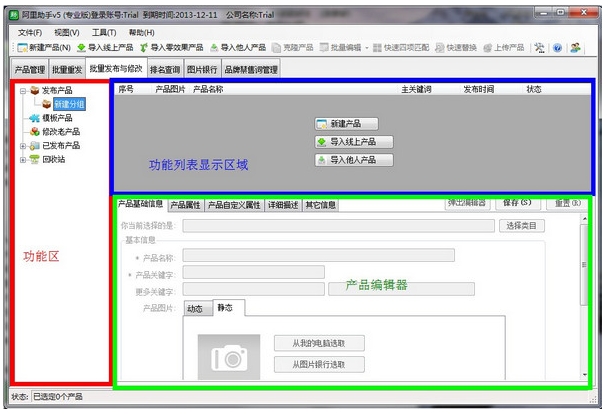The height and width of the screenshot is (414, 609).
Task: Expand the 回收站 tree node
Action: (23, 160)
